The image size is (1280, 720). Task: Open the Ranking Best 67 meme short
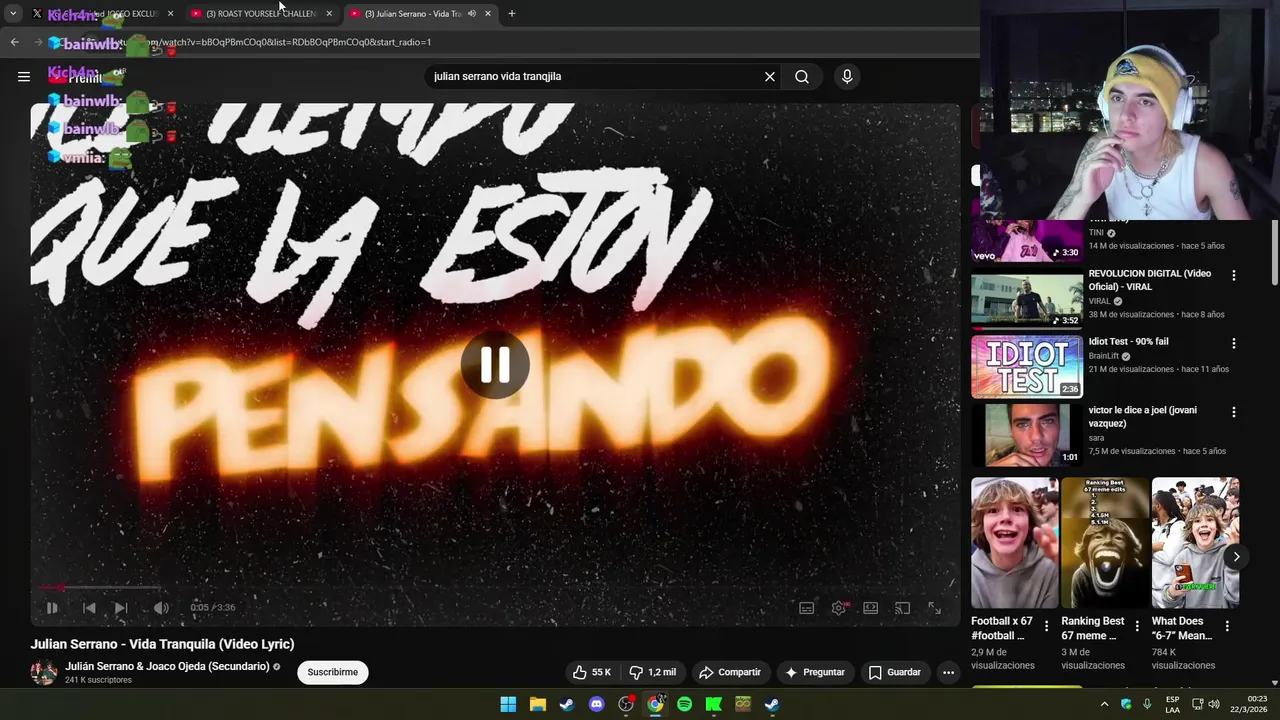tap(1105, 543)
